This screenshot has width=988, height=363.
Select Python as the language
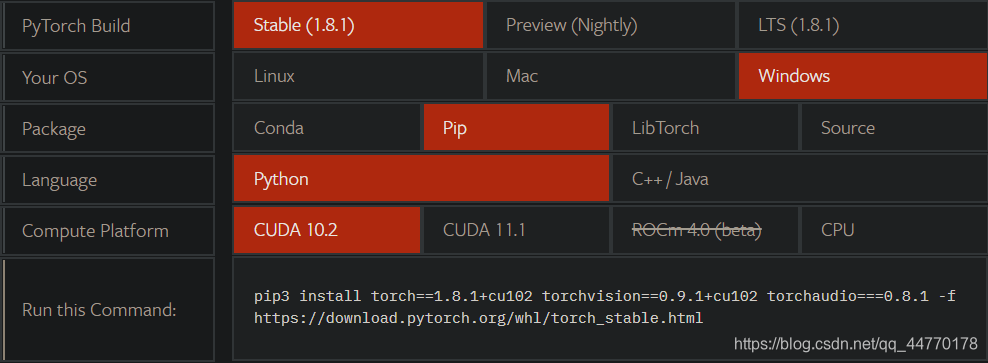point(421,179)
